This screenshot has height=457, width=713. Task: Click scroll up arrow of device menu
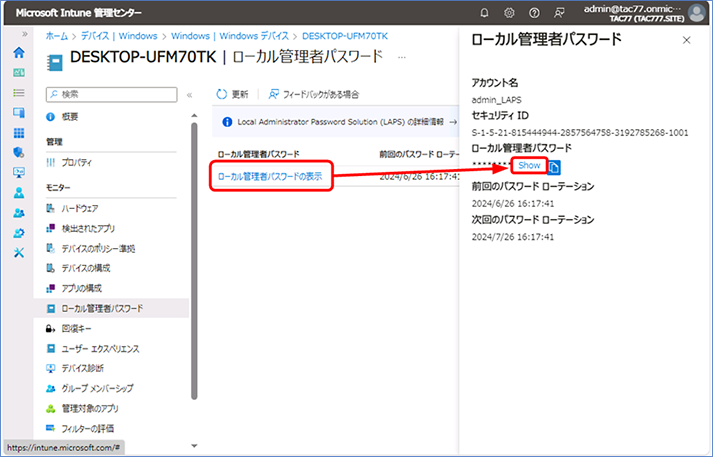click(x=194, y=116)
